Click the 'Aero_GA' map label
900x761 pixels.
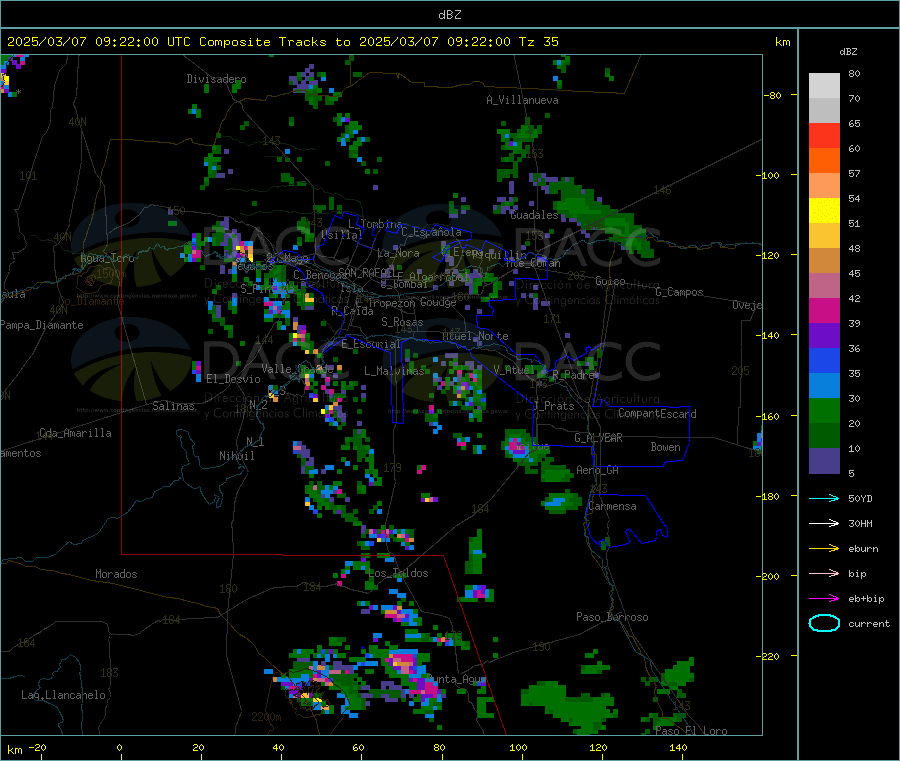click(x=598, y=470)
